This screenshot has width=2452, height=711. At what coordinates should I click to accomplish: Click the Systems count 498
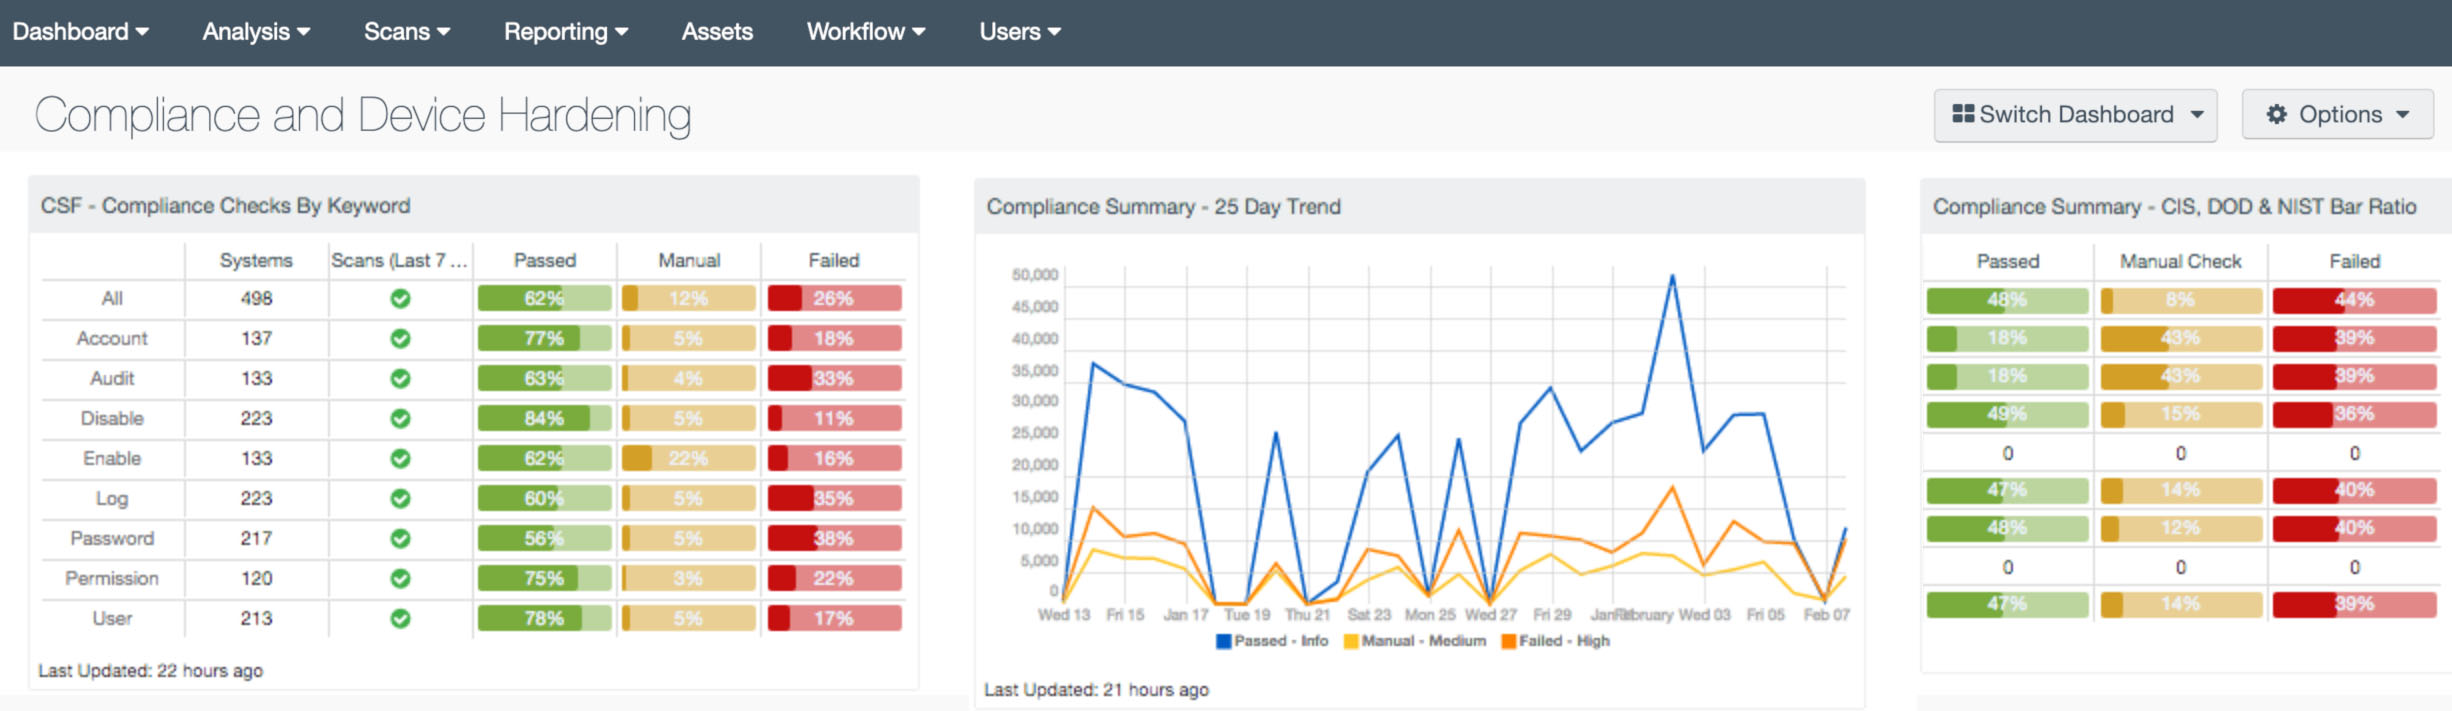click(256, 298)
